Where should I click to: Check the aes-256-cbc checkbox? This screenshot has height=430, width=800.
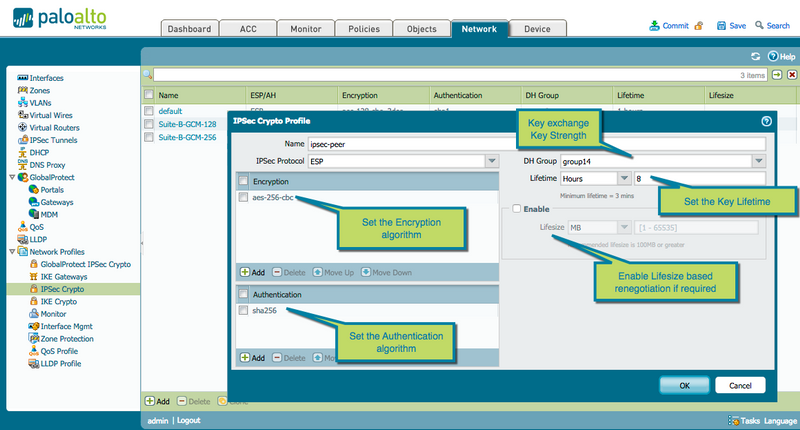243,197
